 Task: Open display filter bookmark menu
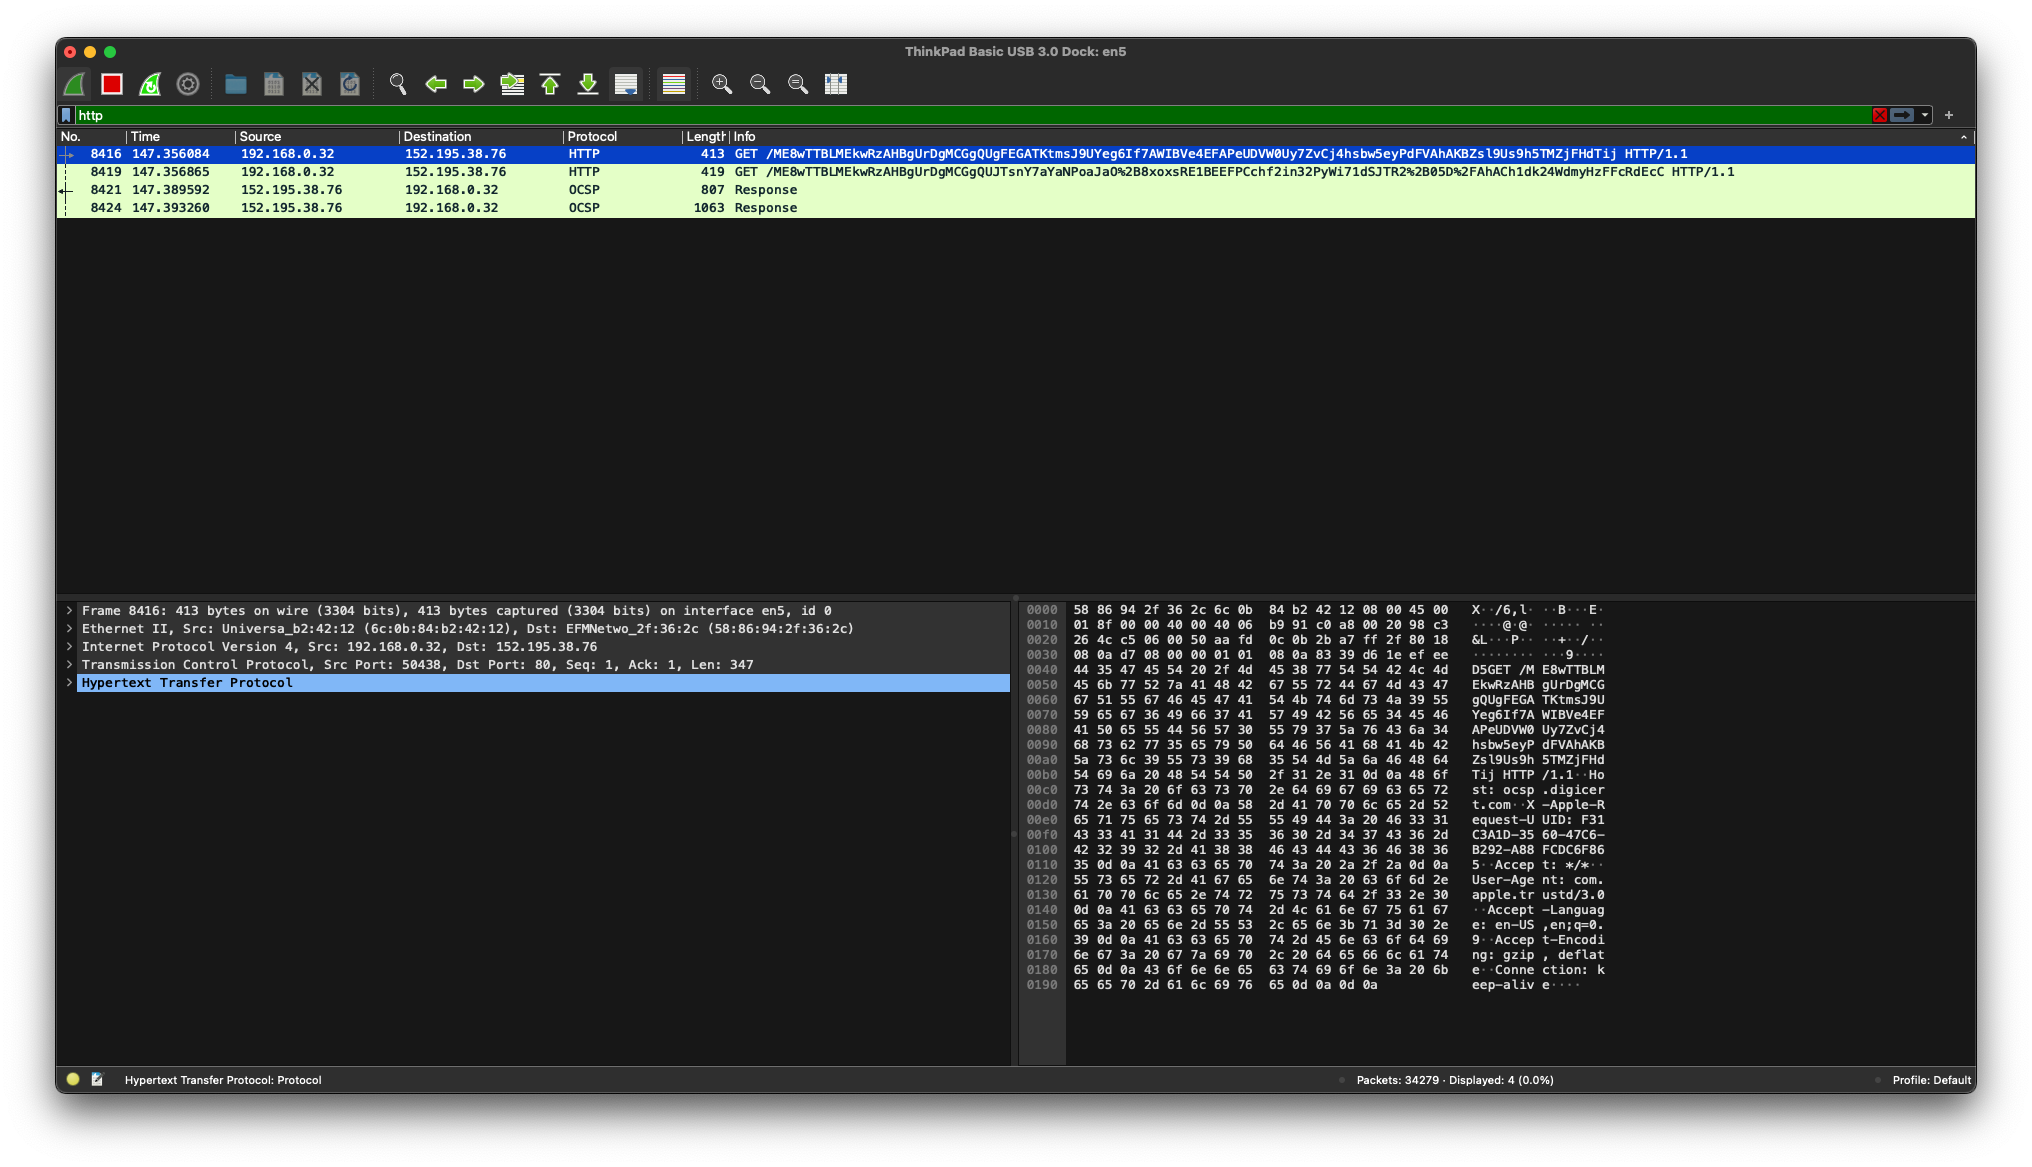tap(67, 115)
